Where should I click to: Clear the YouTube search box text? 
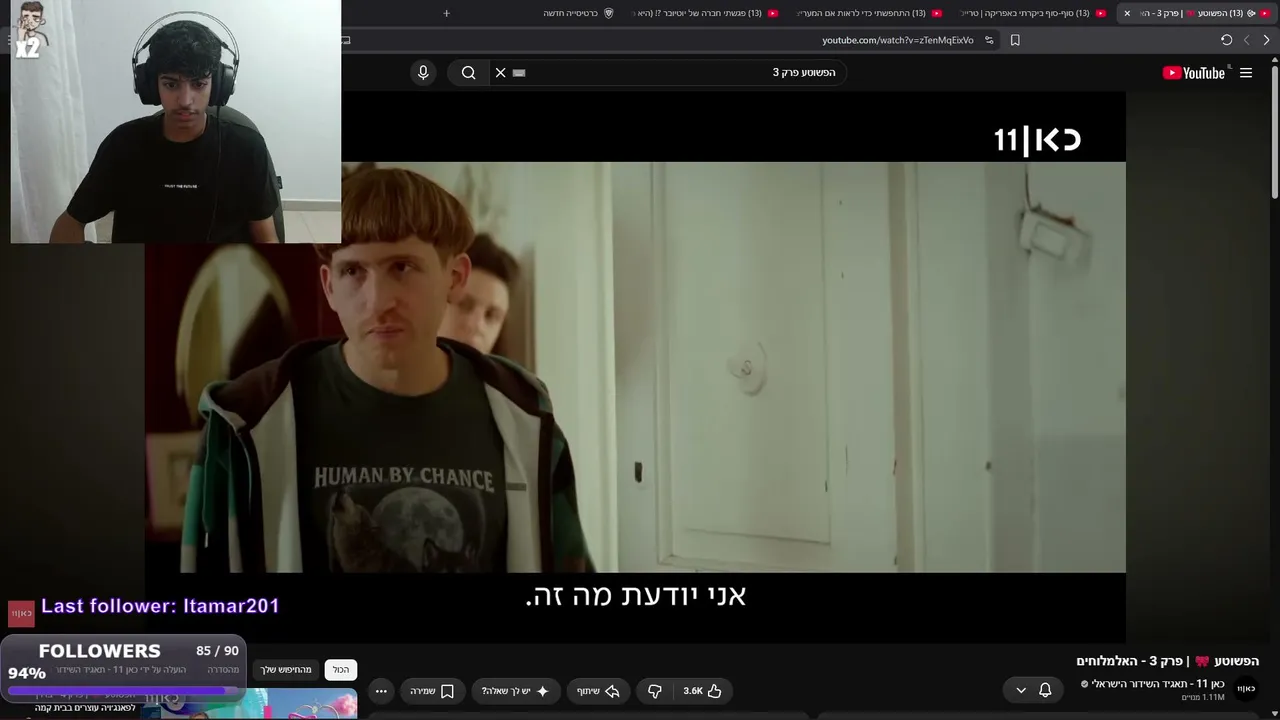(501, 73)
